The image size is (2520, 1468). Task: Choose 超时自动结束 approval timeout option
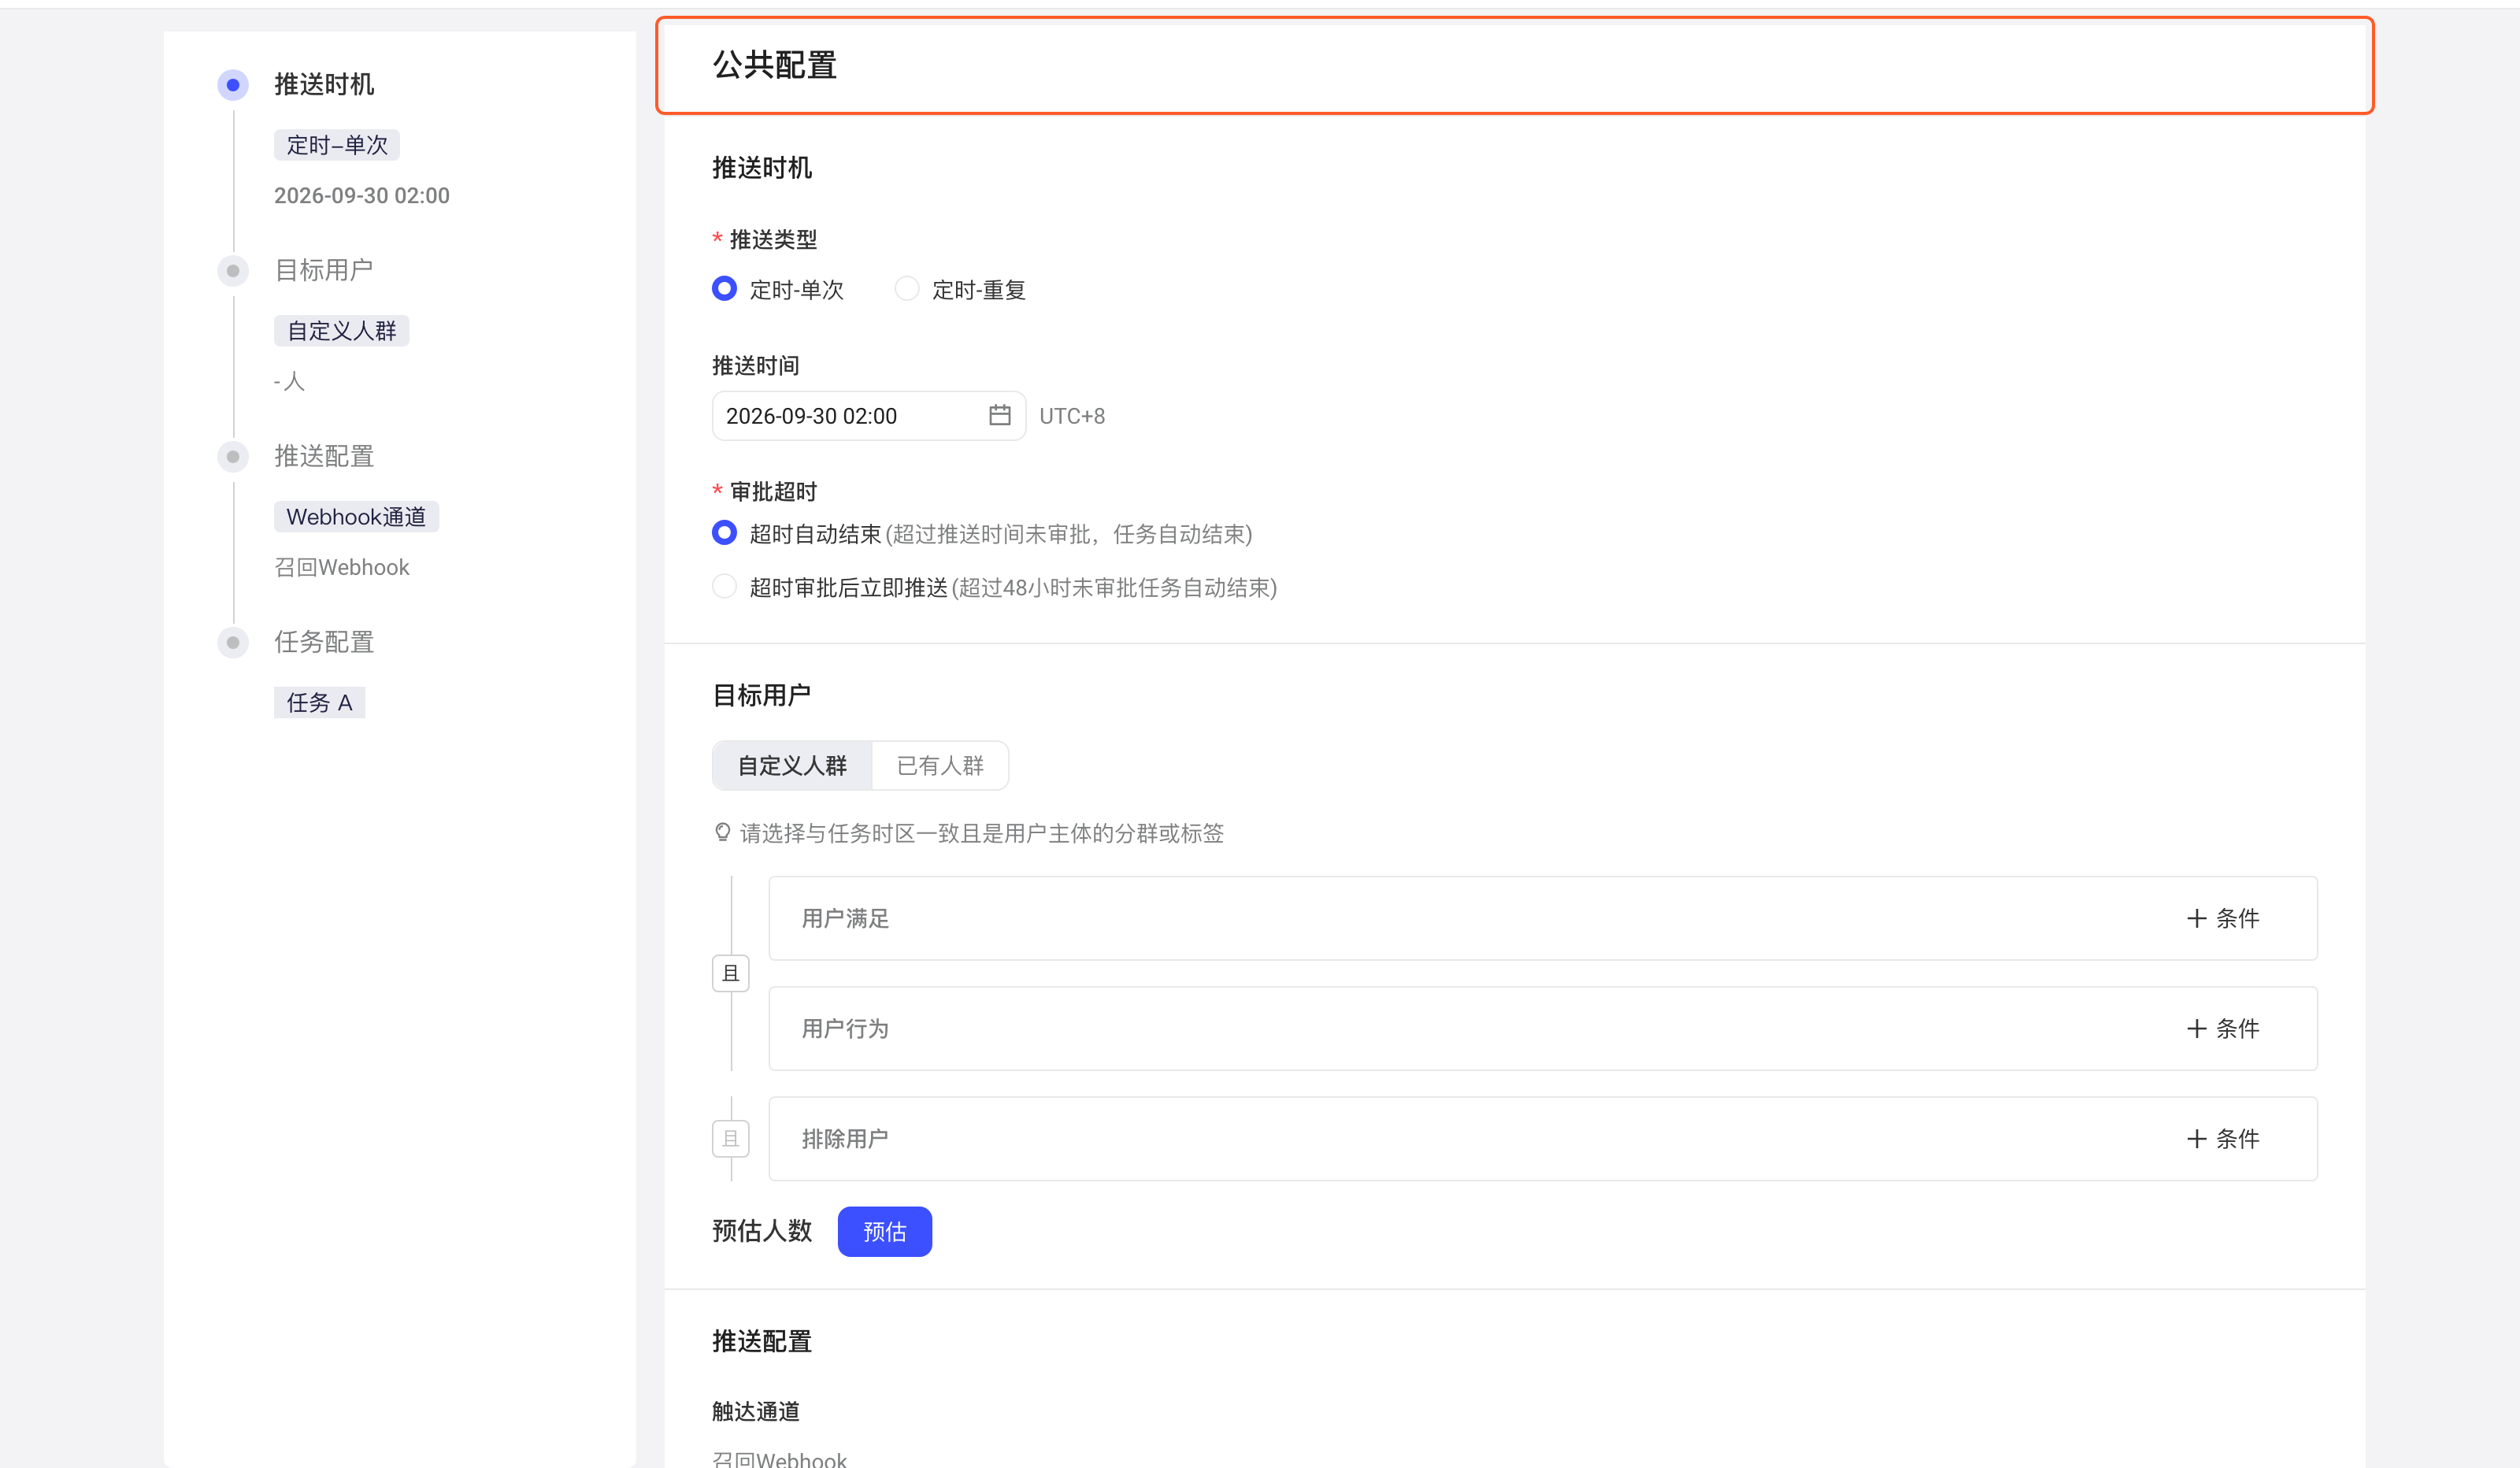pos(724,533)
